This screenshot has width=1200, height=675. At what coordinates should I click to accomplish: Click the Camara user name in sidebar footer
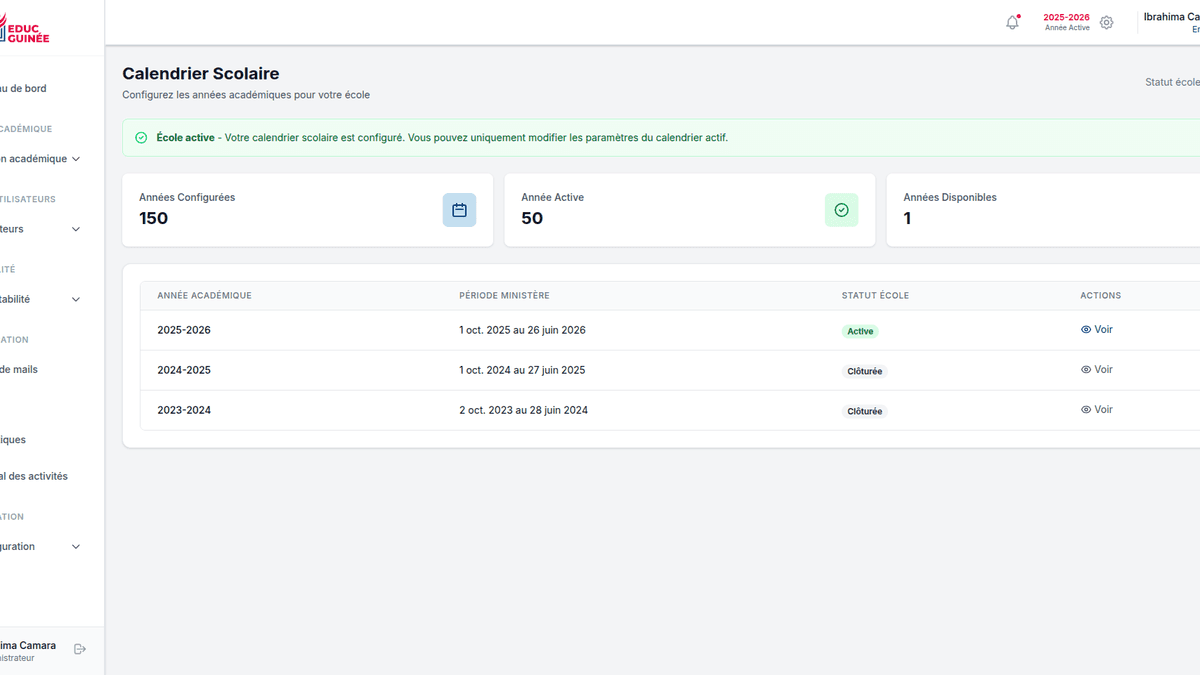[x=28, y=646]
